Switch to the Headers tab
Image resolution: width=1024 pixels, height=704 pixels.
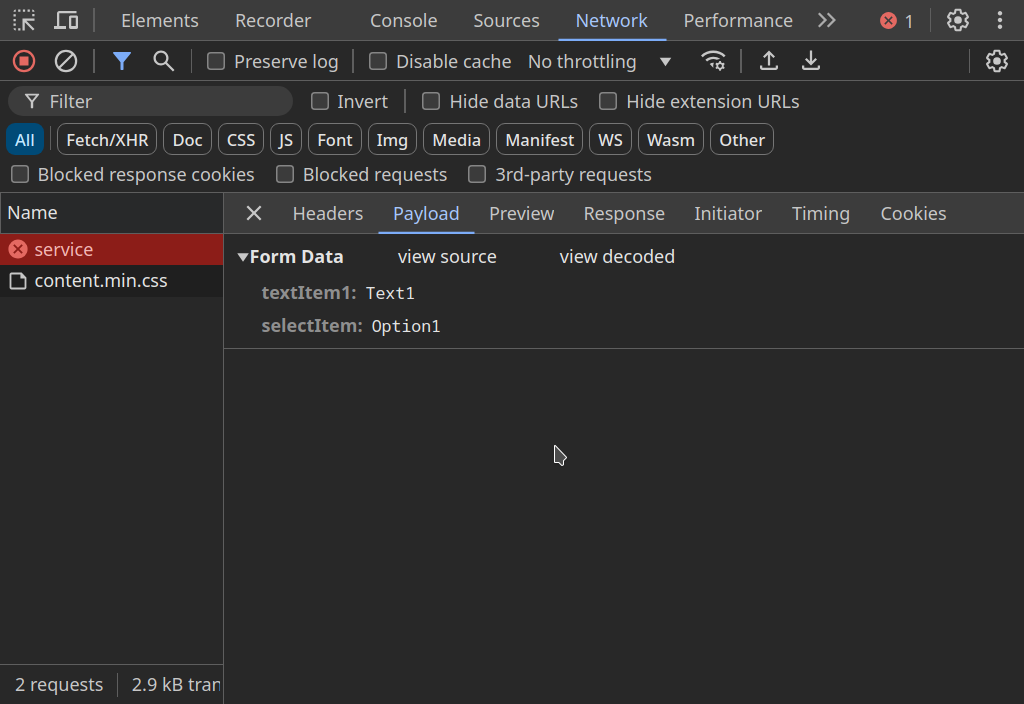tap(327, 213)
